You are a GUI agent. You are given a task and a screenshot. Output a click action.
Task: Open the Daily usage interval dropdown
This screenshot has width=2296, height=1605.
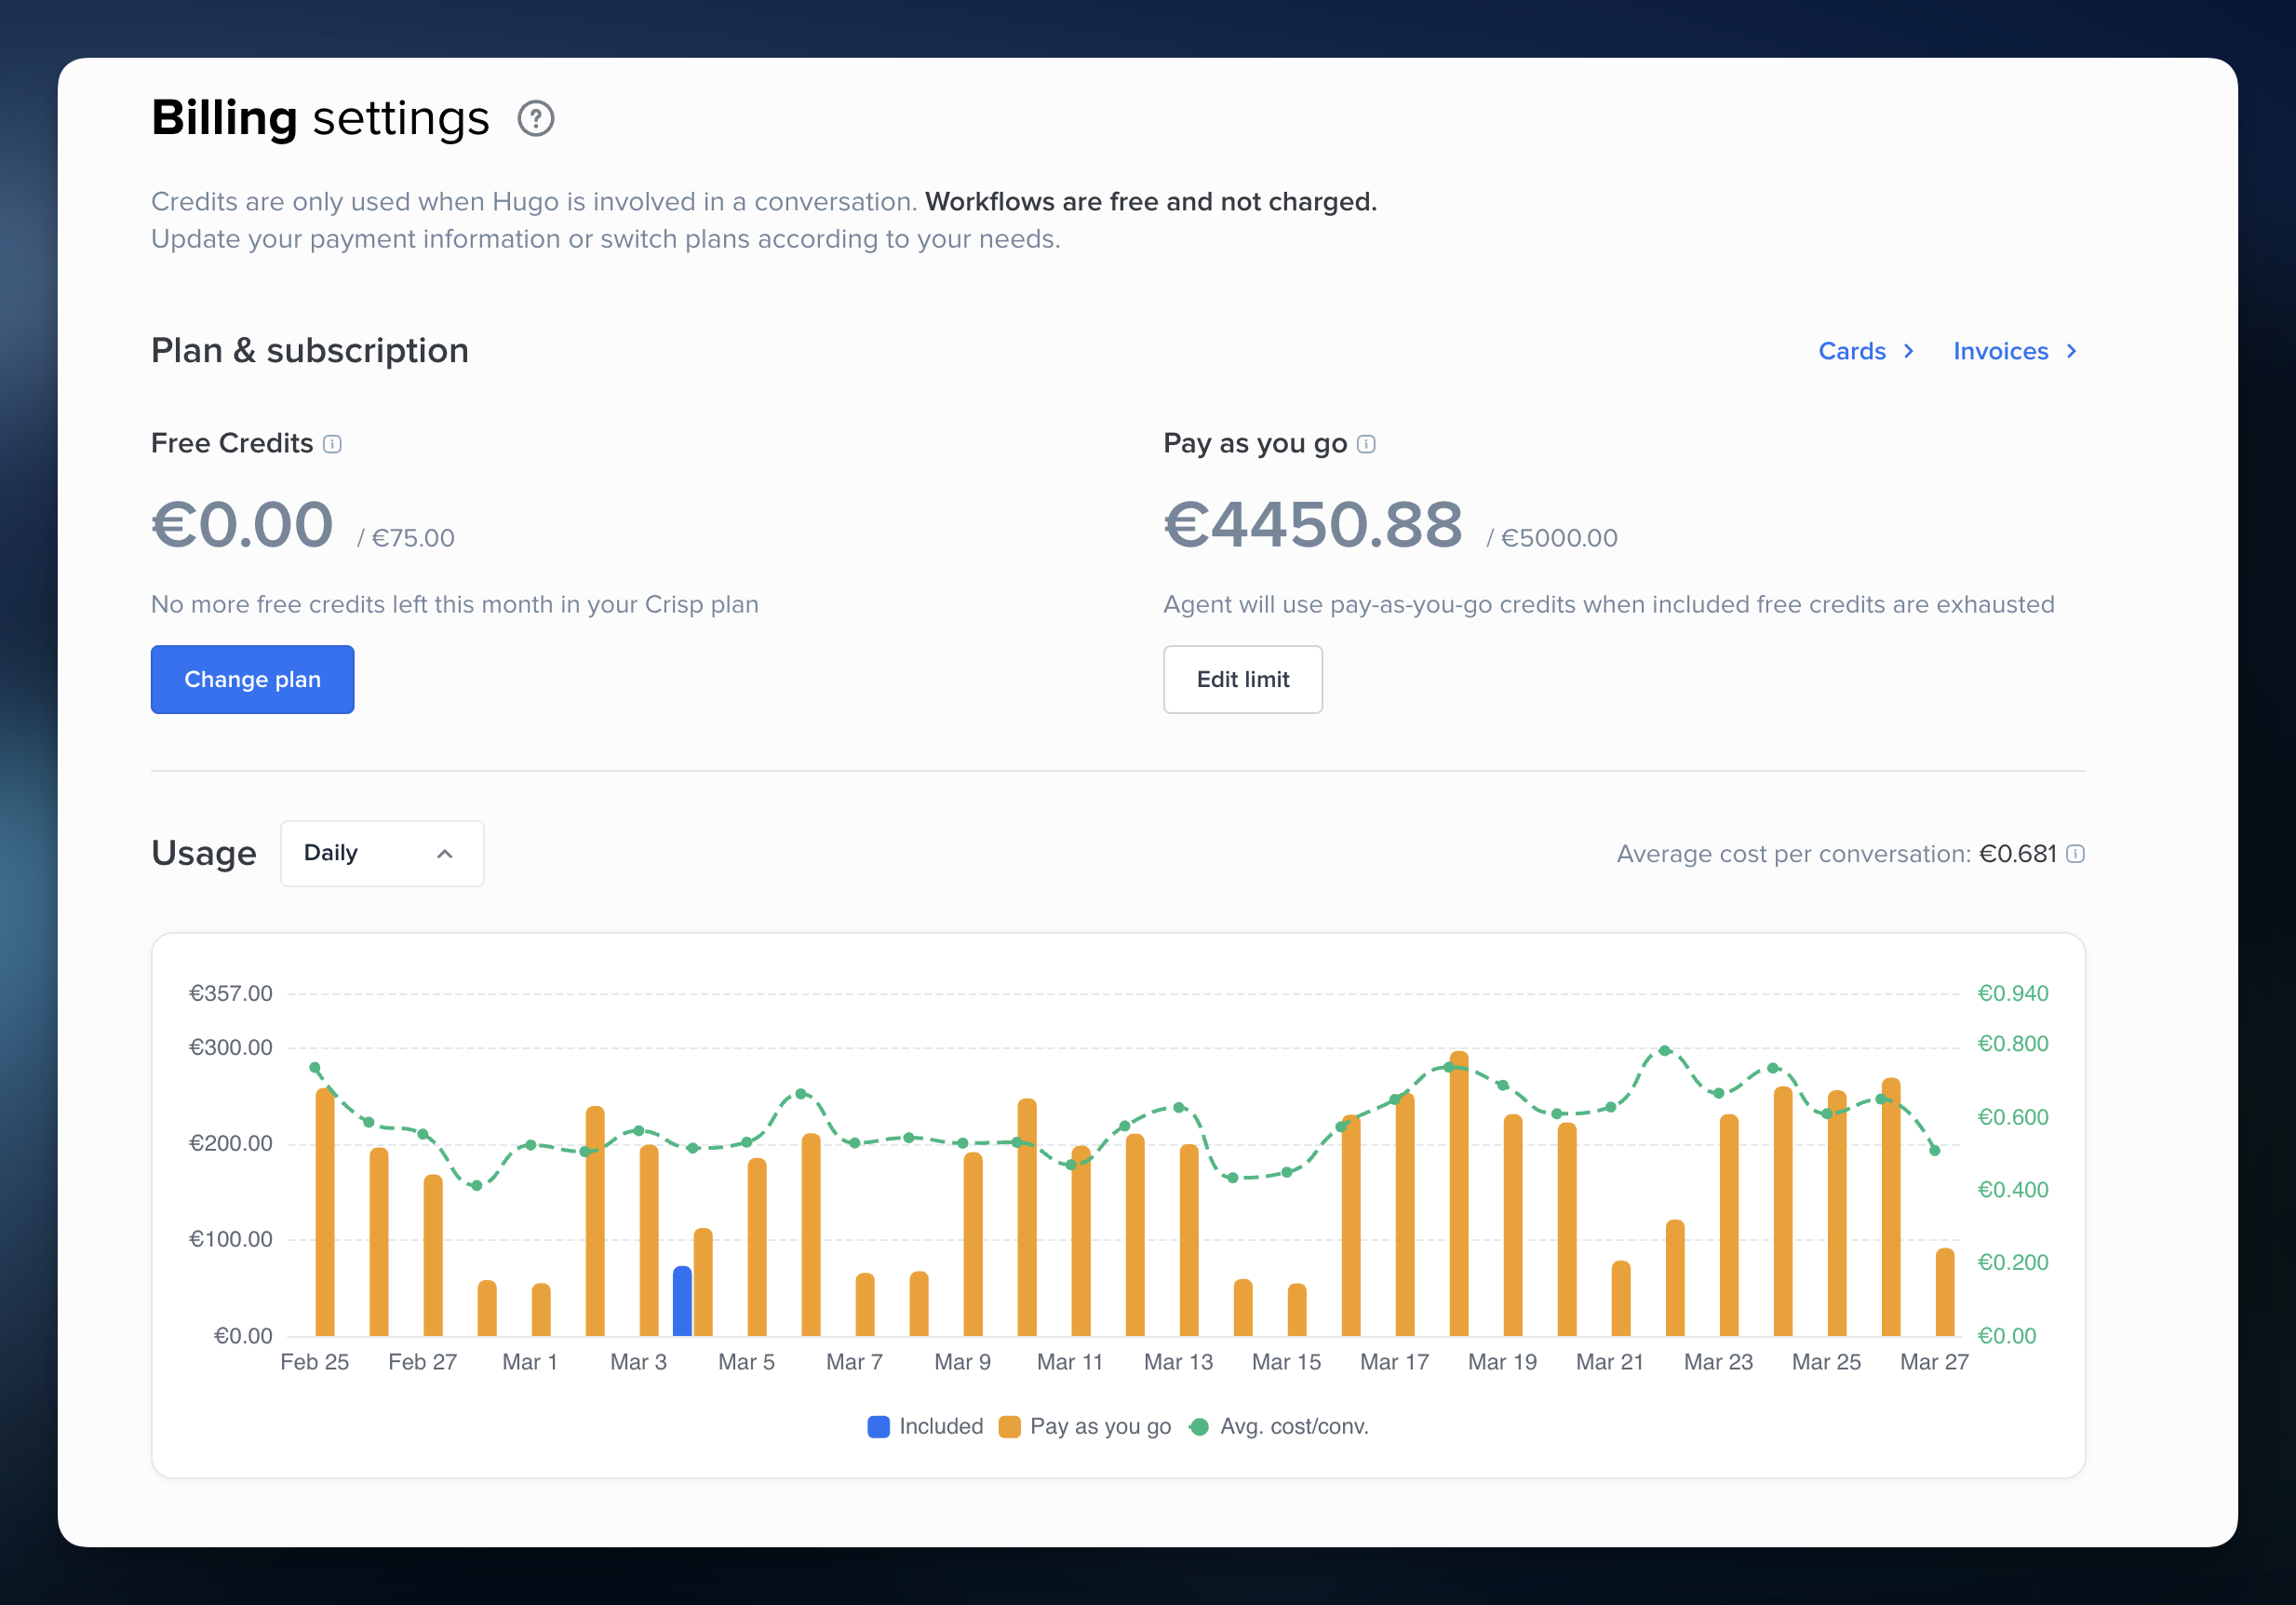click(x=382, y=853)
